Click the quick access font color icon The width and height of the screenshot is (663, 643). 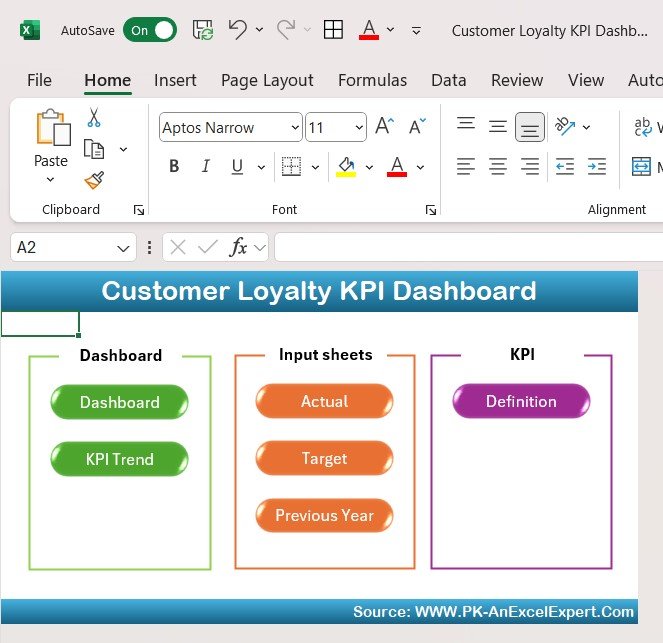(x=369, y=30)
